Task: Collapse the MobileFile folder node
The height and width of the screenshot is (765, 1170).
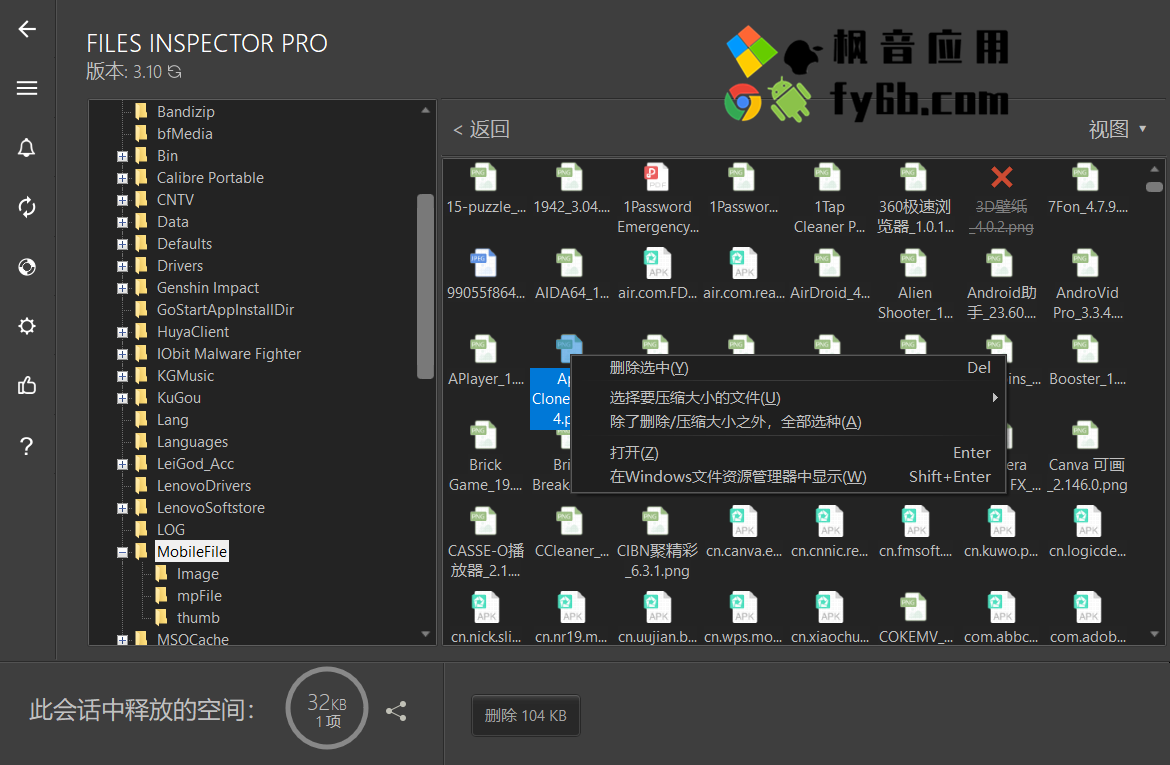Action: (x=122, y=552)
